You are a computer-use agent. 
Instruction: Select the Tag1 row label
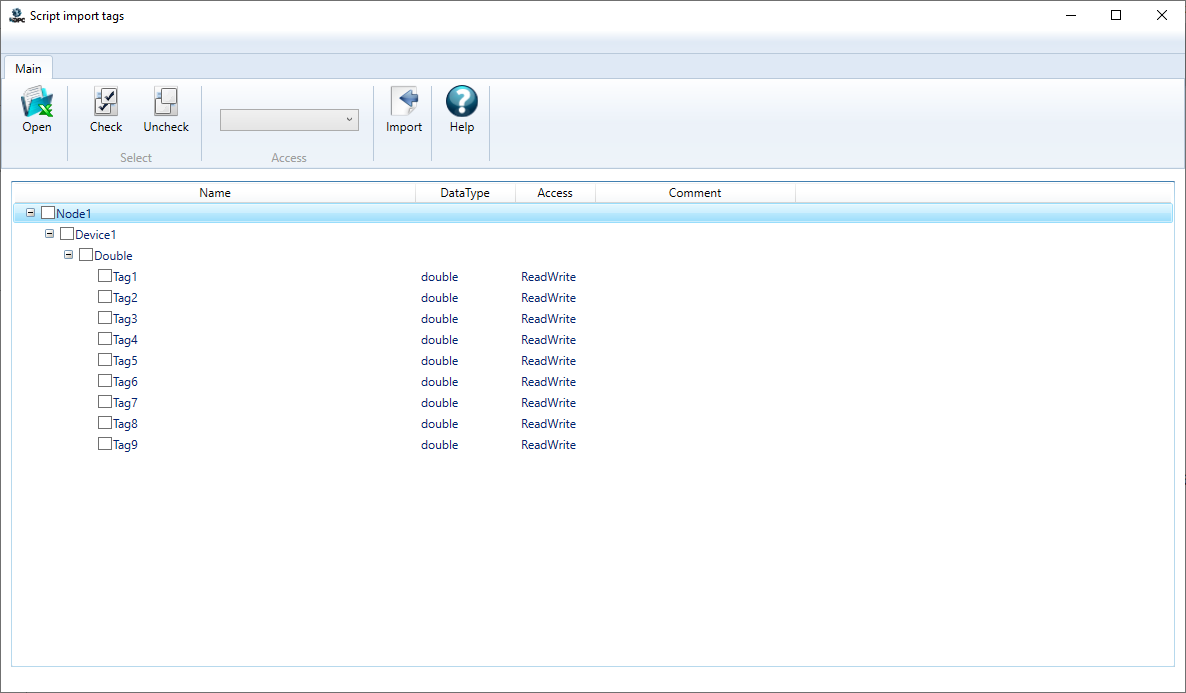[126, 277]
